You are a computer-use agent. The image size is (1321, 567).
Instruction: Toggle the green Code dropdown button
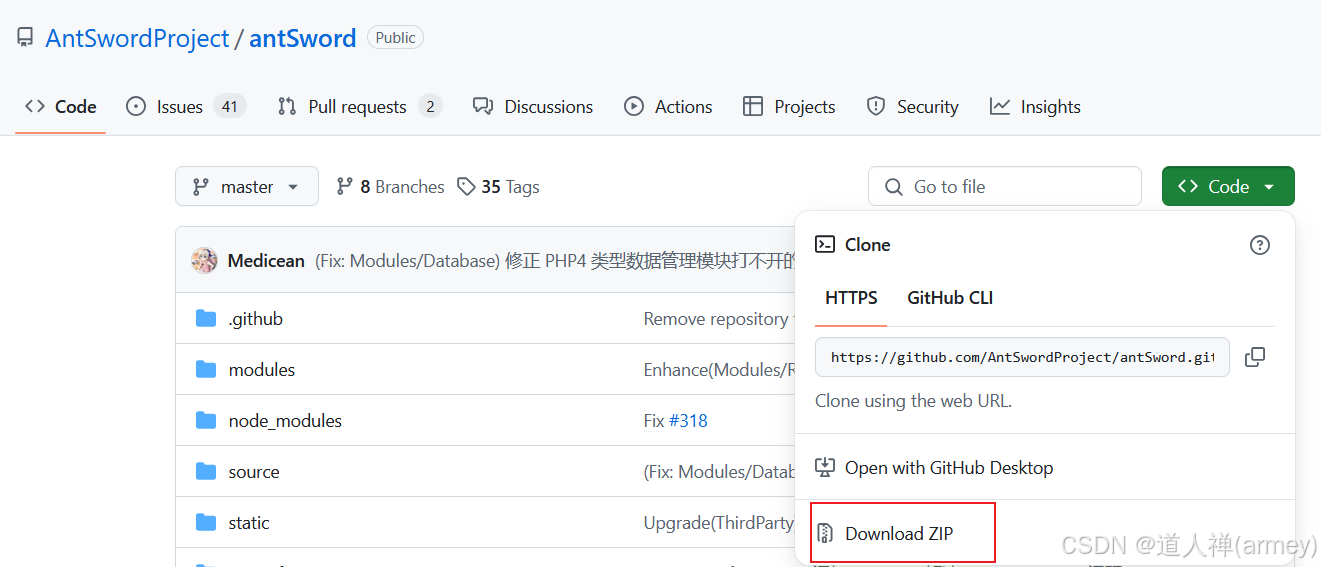pos(1228,186)
